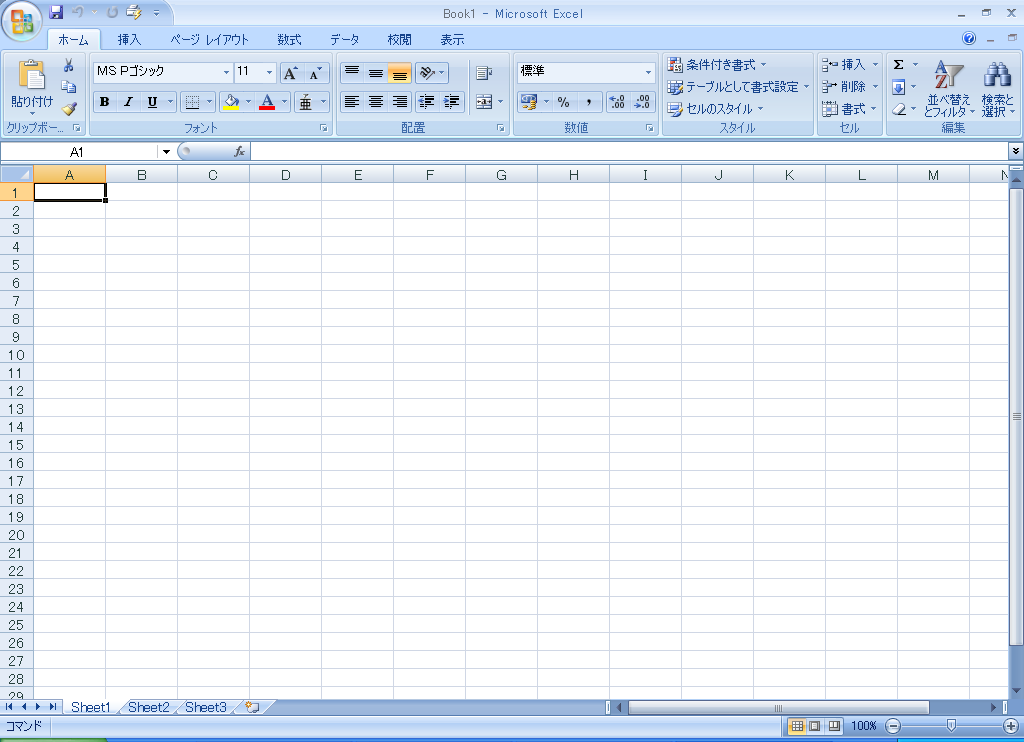Click inside the formula bar input

click(630, 152)
